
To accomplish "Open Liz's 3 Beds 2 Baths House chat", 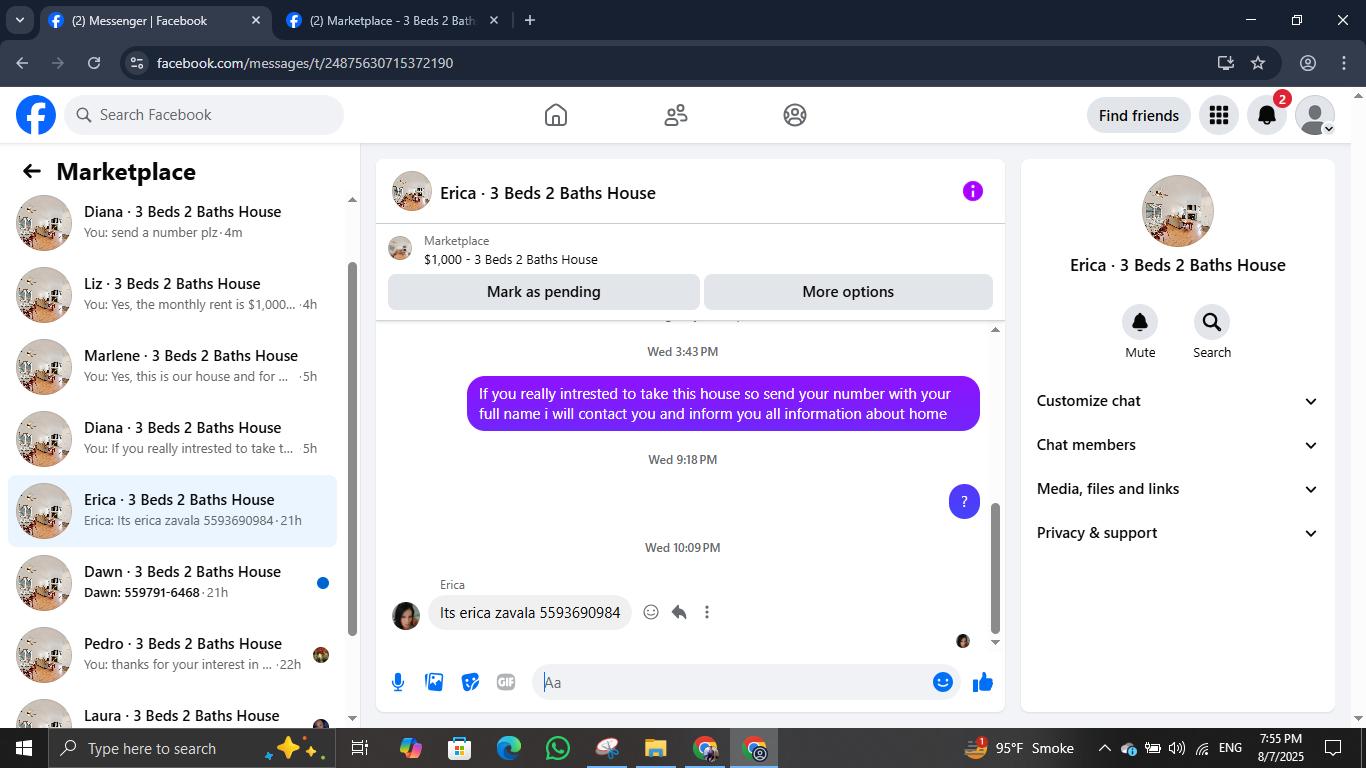I will (x=172, y=294).
